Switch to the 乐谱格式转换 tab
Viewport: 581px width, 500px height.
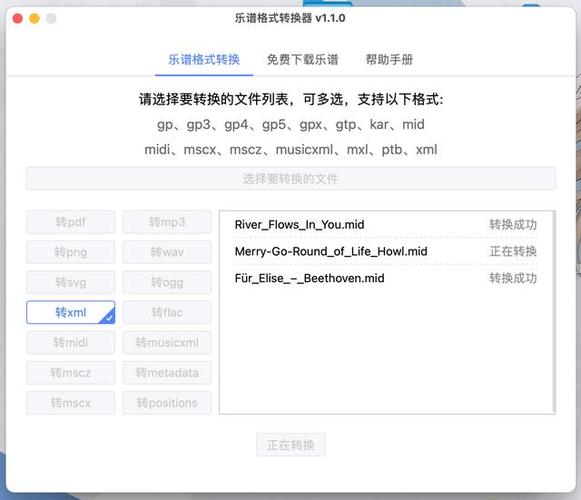coord(204,60)
